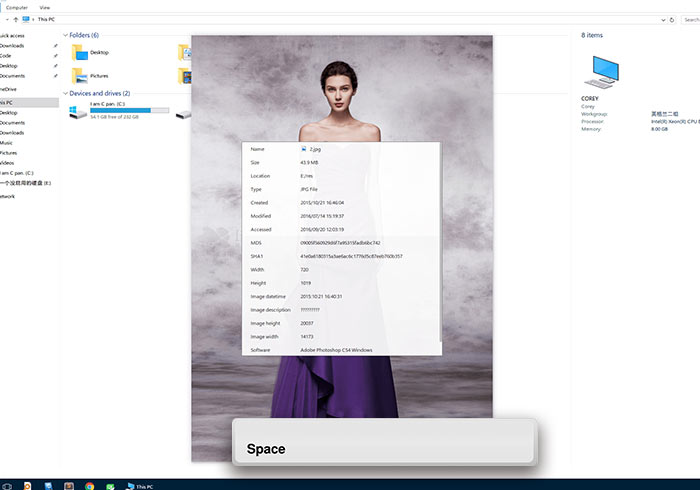700x490 pixels.
Task: Focus the Search box in Explorer
Action: click(x=691, y=20)
